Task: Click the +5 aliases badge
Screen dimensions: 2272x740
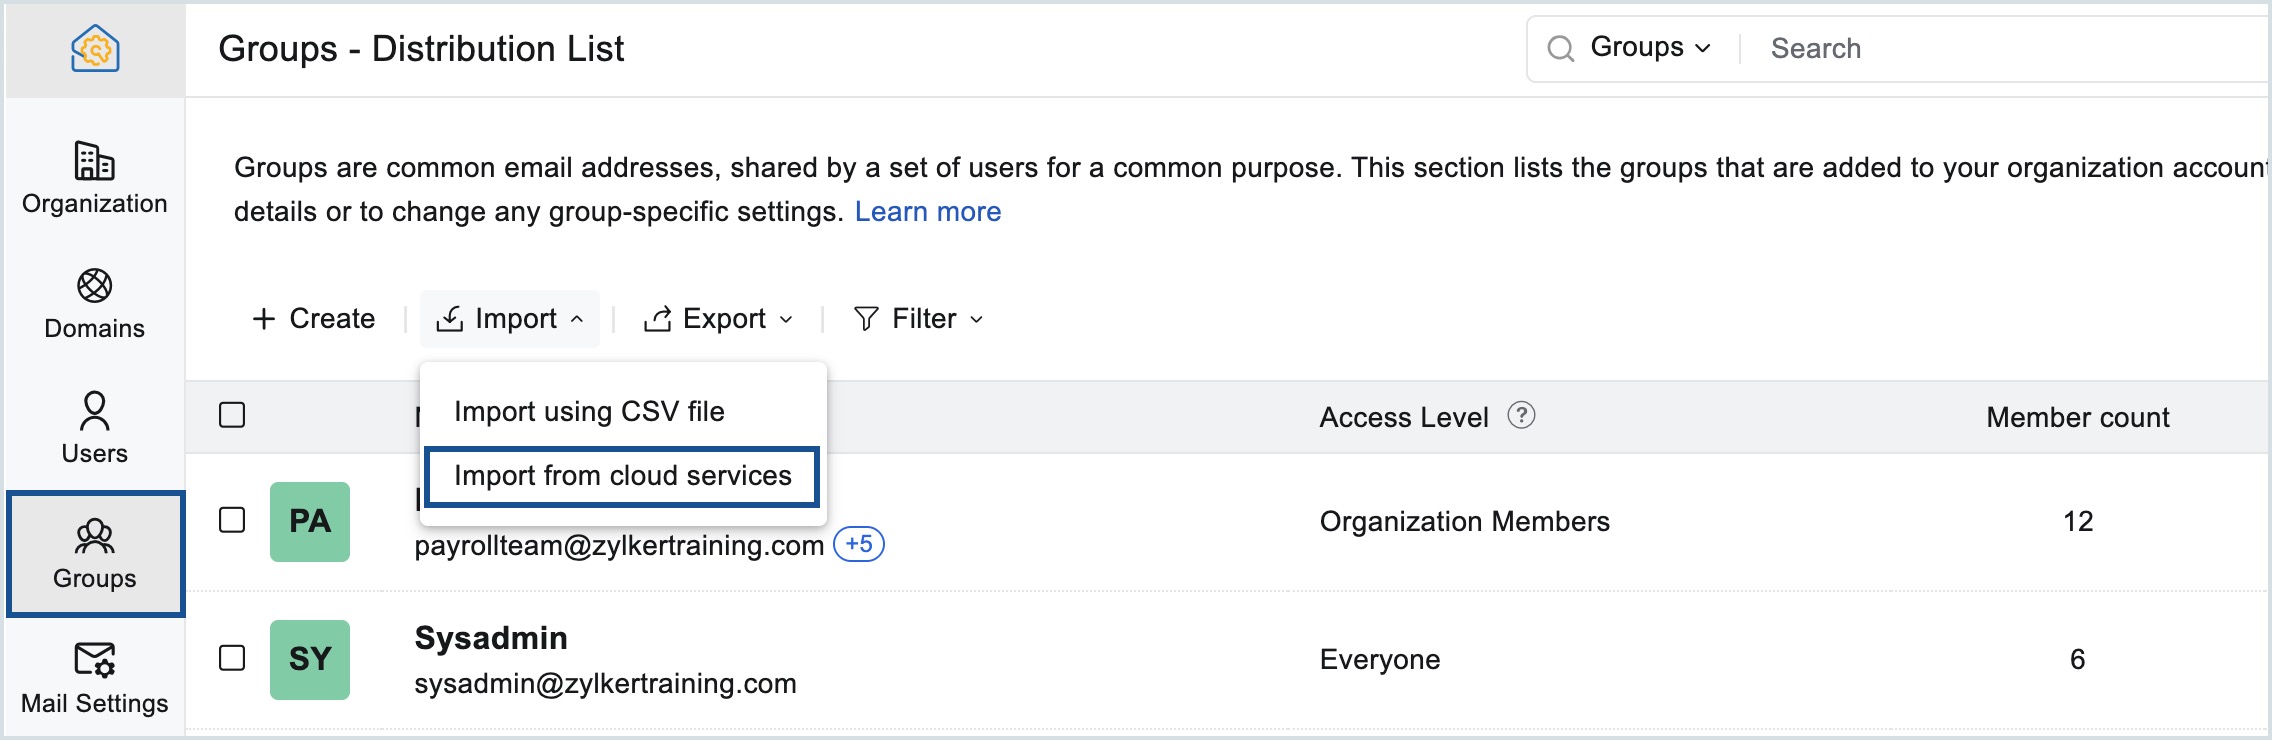Action: click(x=858, y=544)
